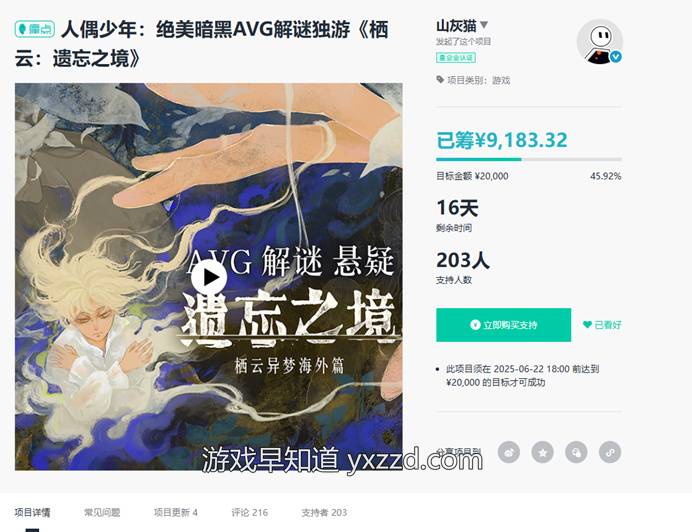Open the 项目更新 4 tab

[x=176, y=513]
